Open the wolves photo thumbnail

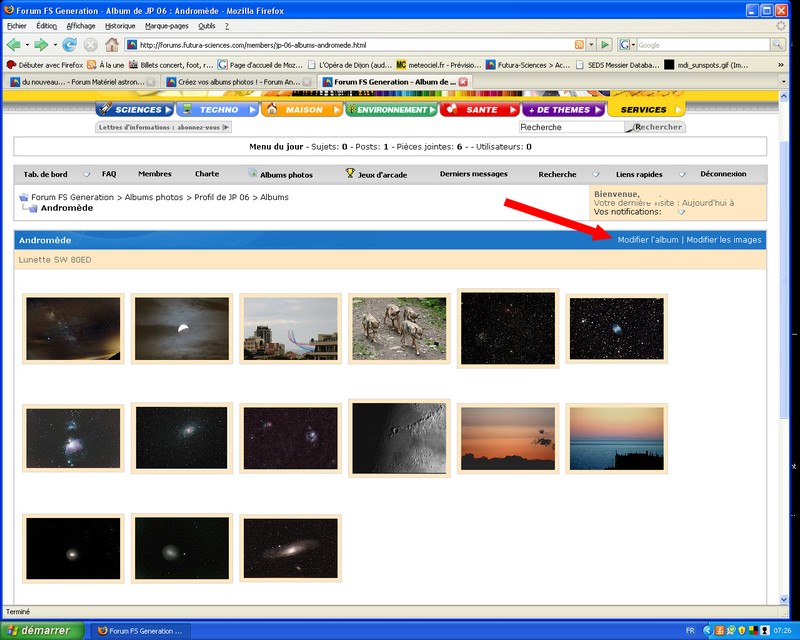tap(399, 328)
